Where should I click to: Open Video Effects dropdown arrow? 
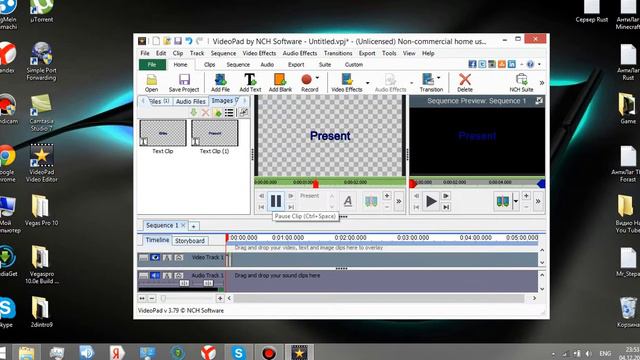pyautogui.click(x=367, y=83)
